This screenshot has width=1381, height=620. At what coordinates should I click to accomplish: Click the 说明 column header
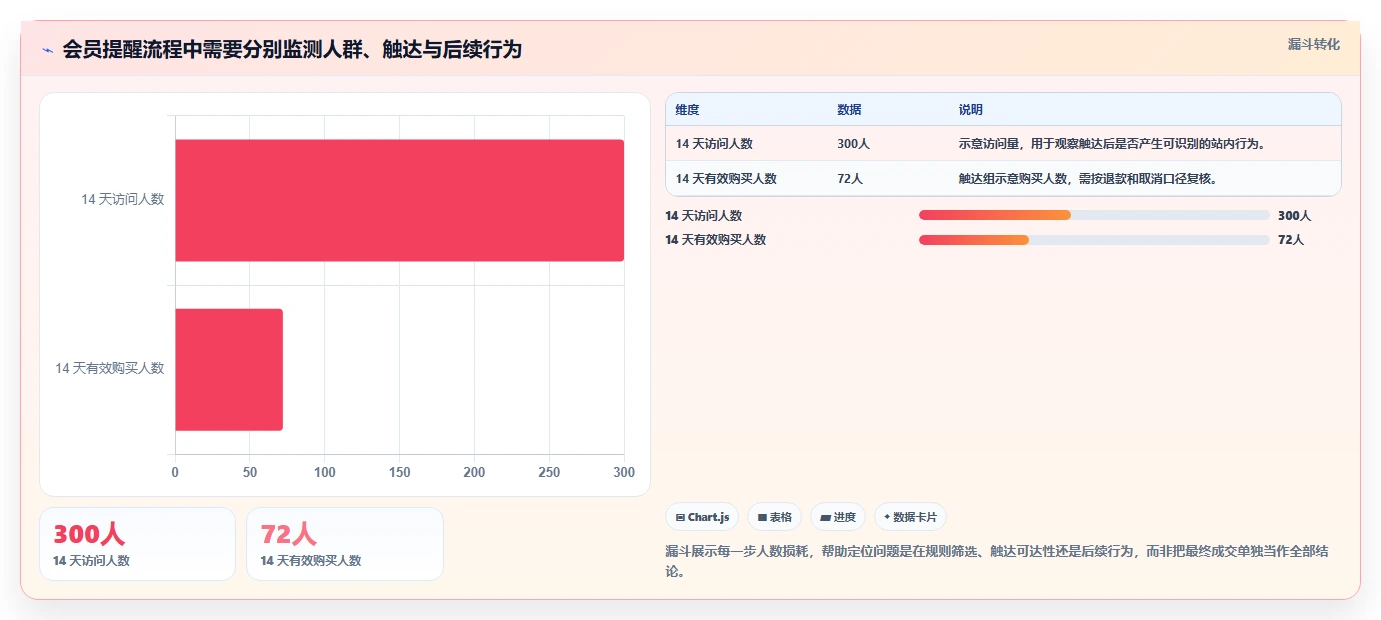tap(971, 110)
